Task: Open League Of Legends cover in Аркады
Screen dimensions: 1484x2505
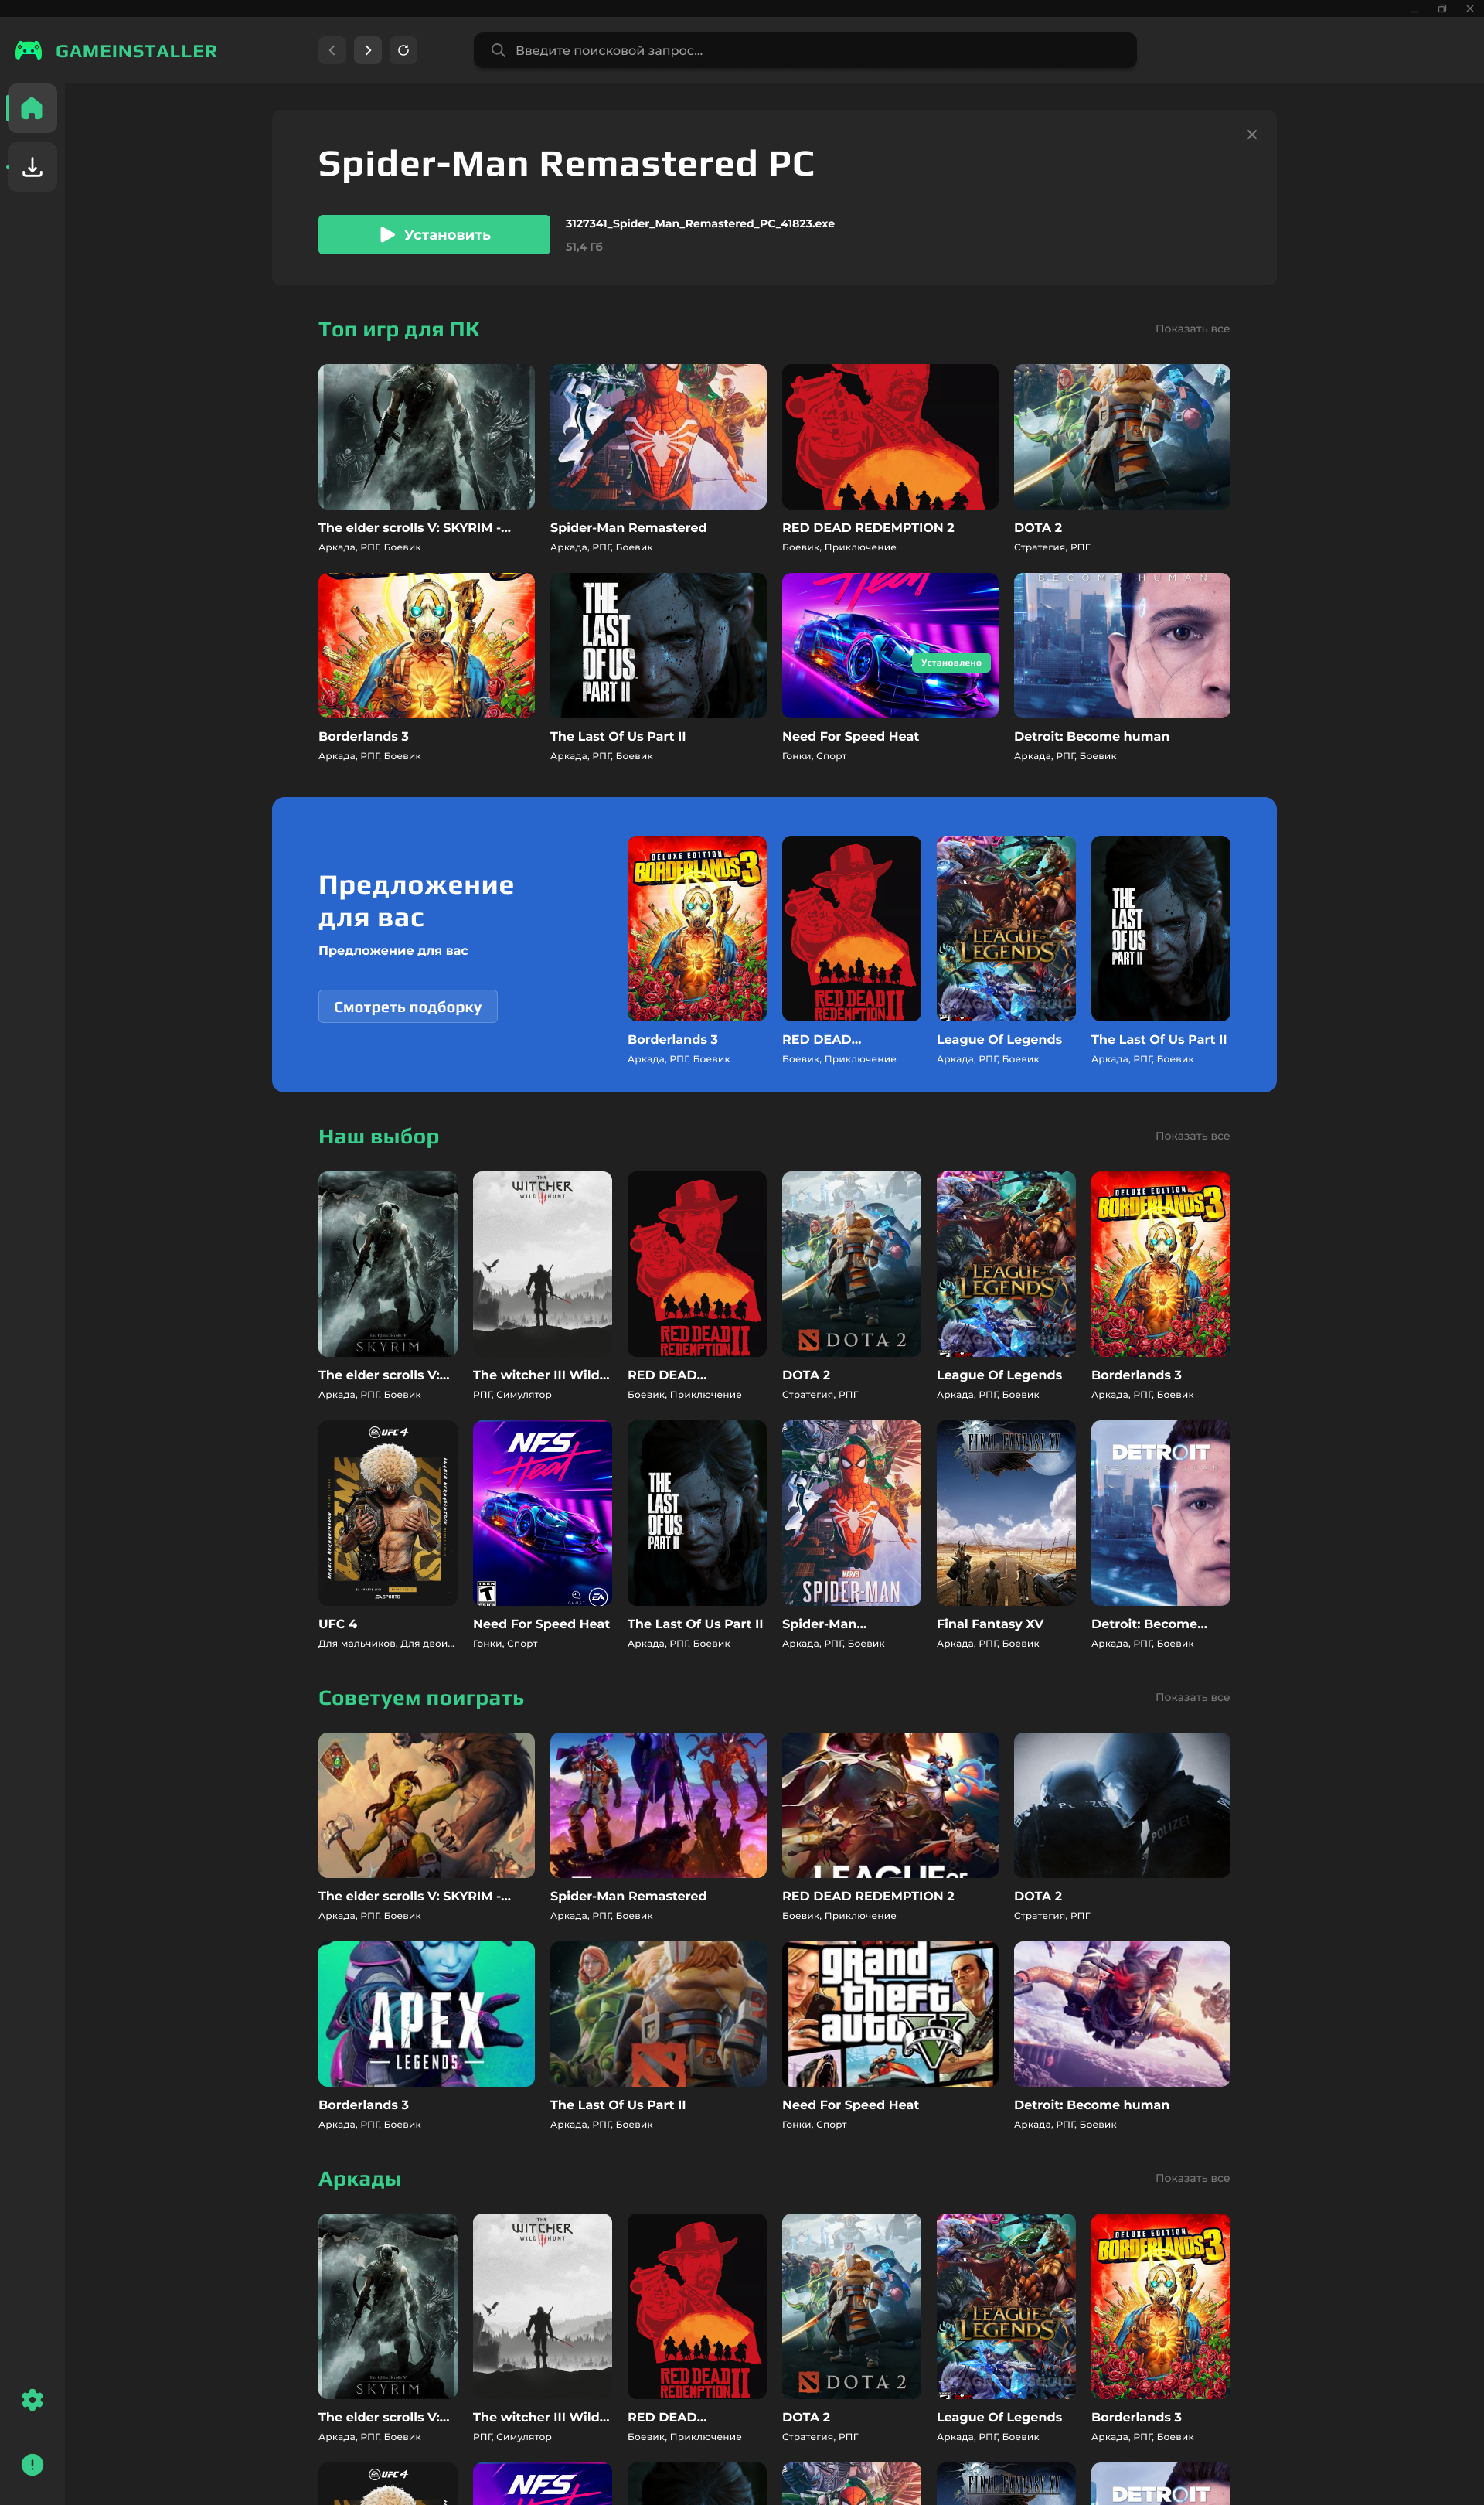Action: [x=1006, y=2306]
